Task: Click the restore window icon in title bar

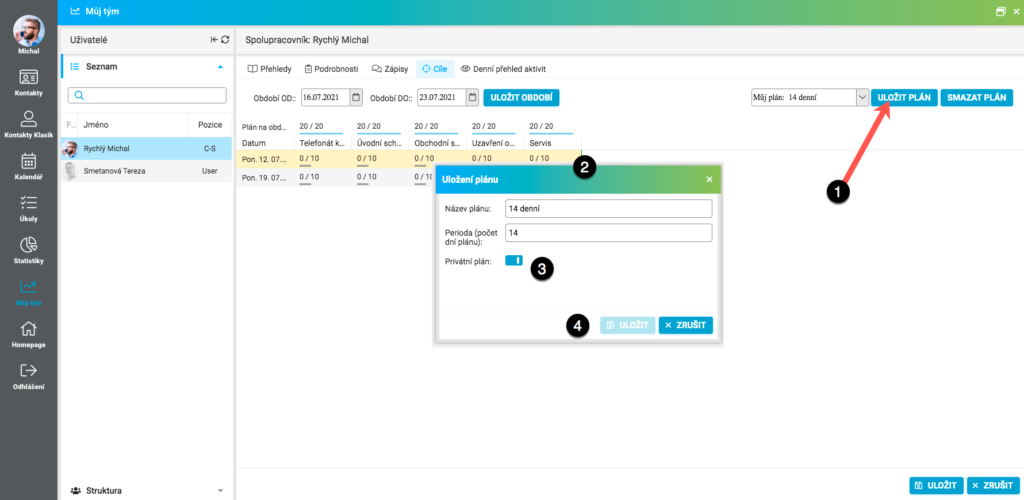Action: pyautogui.click(x=1000, y=12)
